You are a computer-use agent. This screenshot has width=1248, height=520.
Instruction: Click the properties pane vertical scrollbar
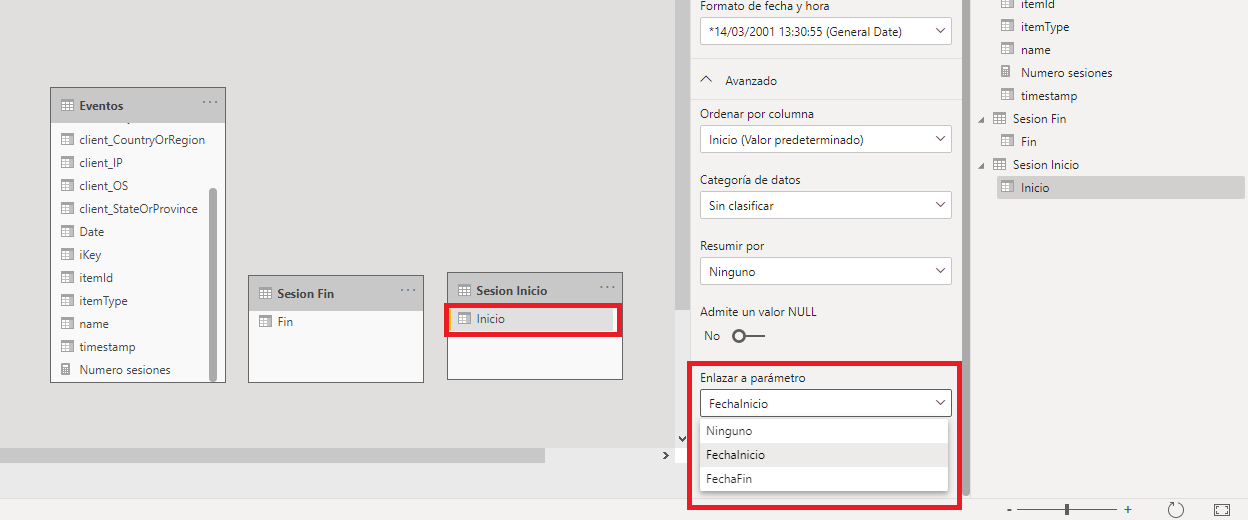[x=964, y=248]
